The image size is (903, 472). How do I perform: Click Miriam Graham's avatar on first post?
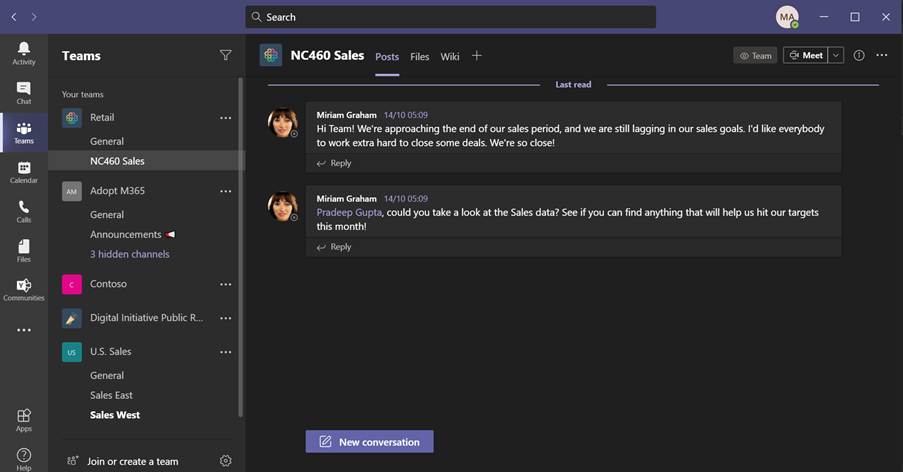[x=282, y=122]
